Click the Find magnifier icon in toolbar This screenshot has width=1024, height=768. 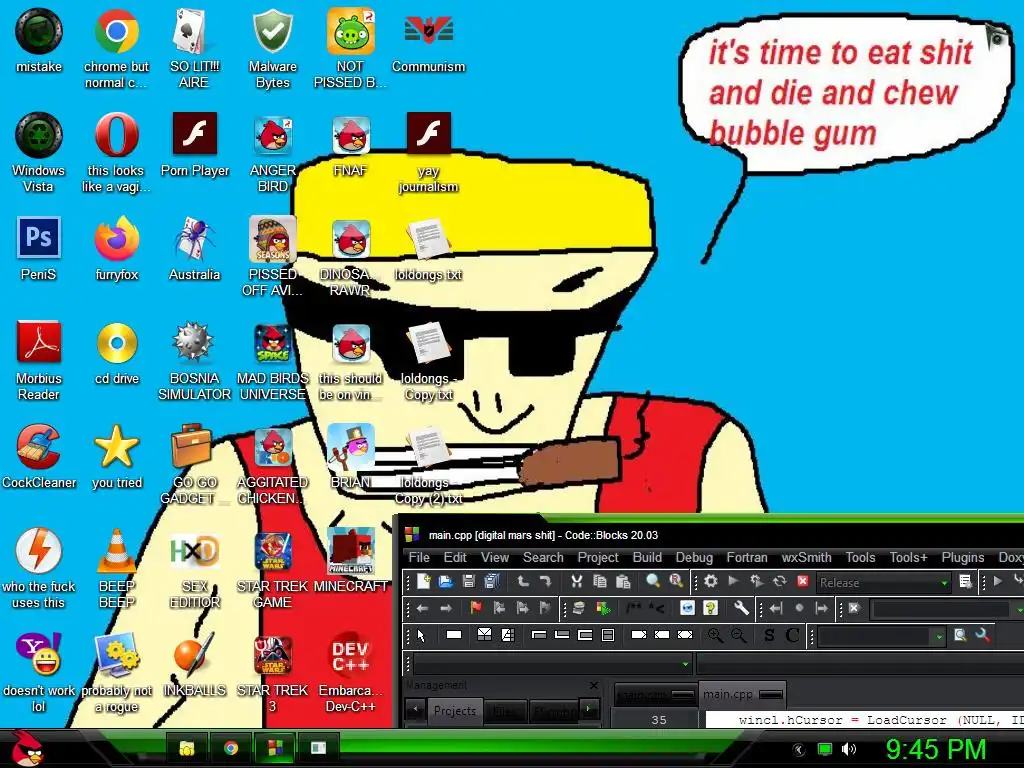pyautogui.click(x=652, y=581)
